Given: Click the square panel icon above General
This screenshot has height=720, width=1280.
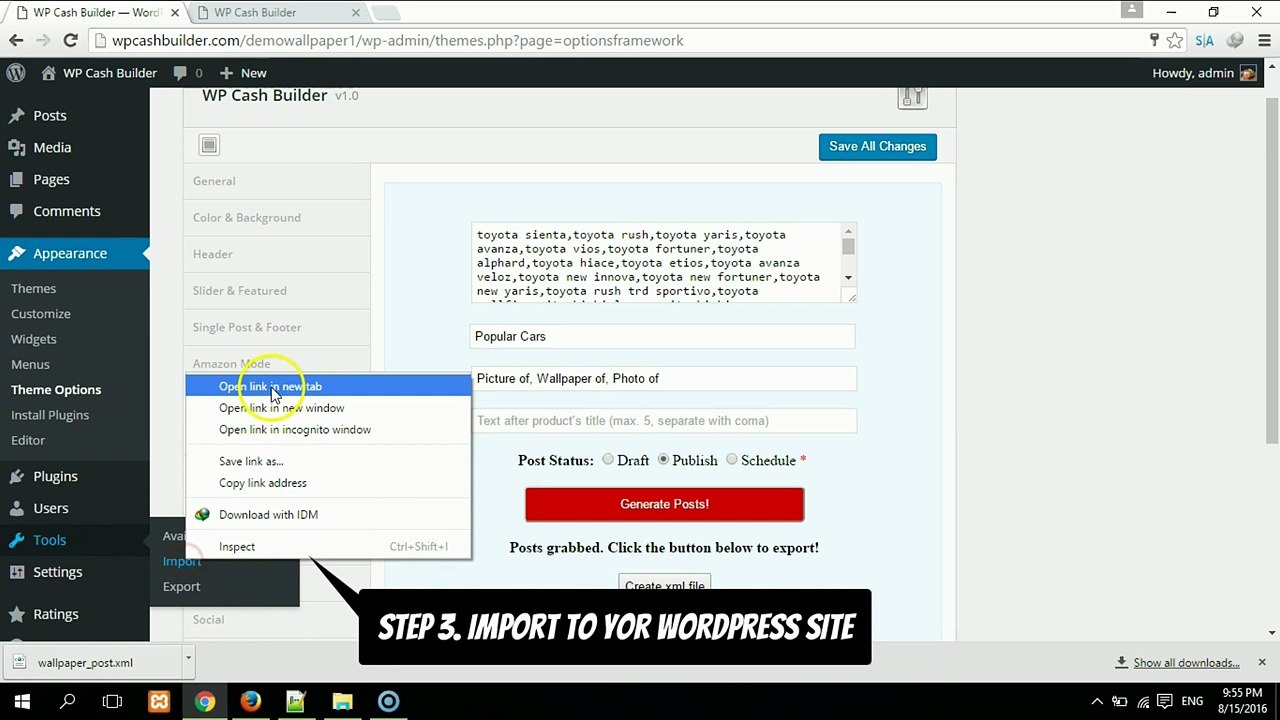Looking at the screenshot, I should pos(209,145).
